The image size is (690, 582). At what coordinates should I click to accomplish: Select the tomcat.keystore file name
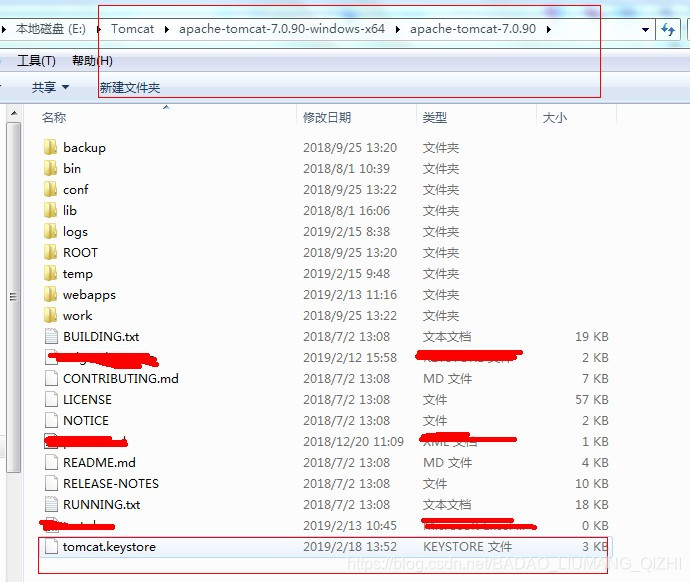point(109,547)
